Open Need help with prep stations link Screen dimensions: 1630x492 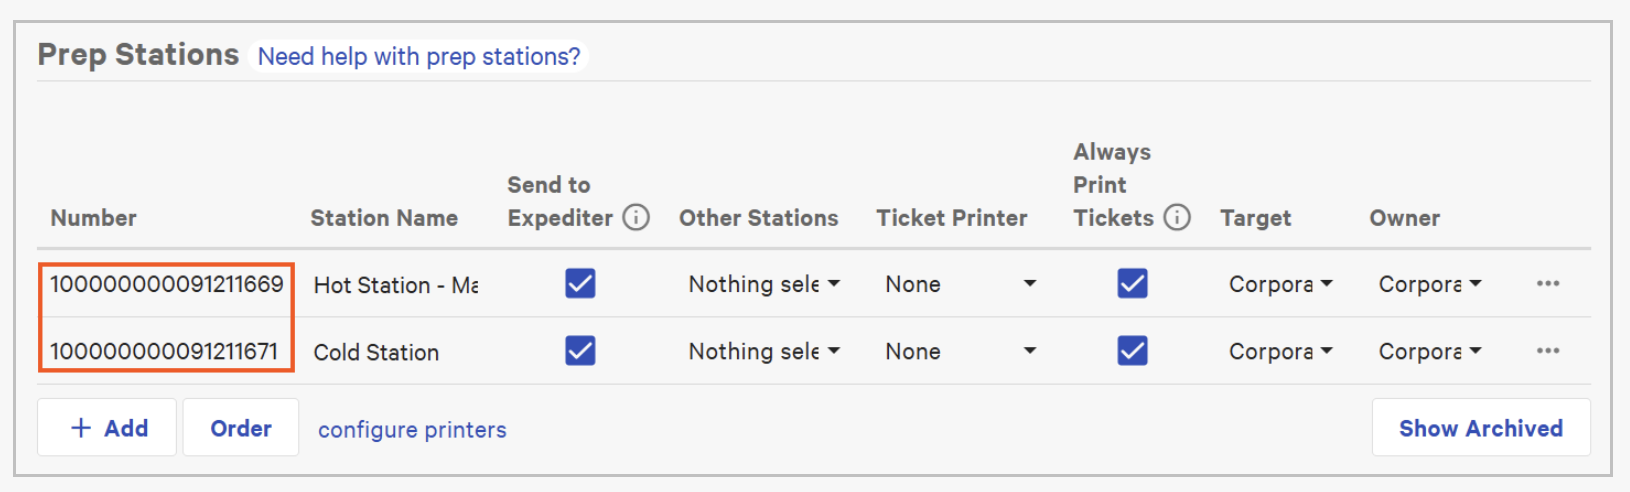pos(419,57)
